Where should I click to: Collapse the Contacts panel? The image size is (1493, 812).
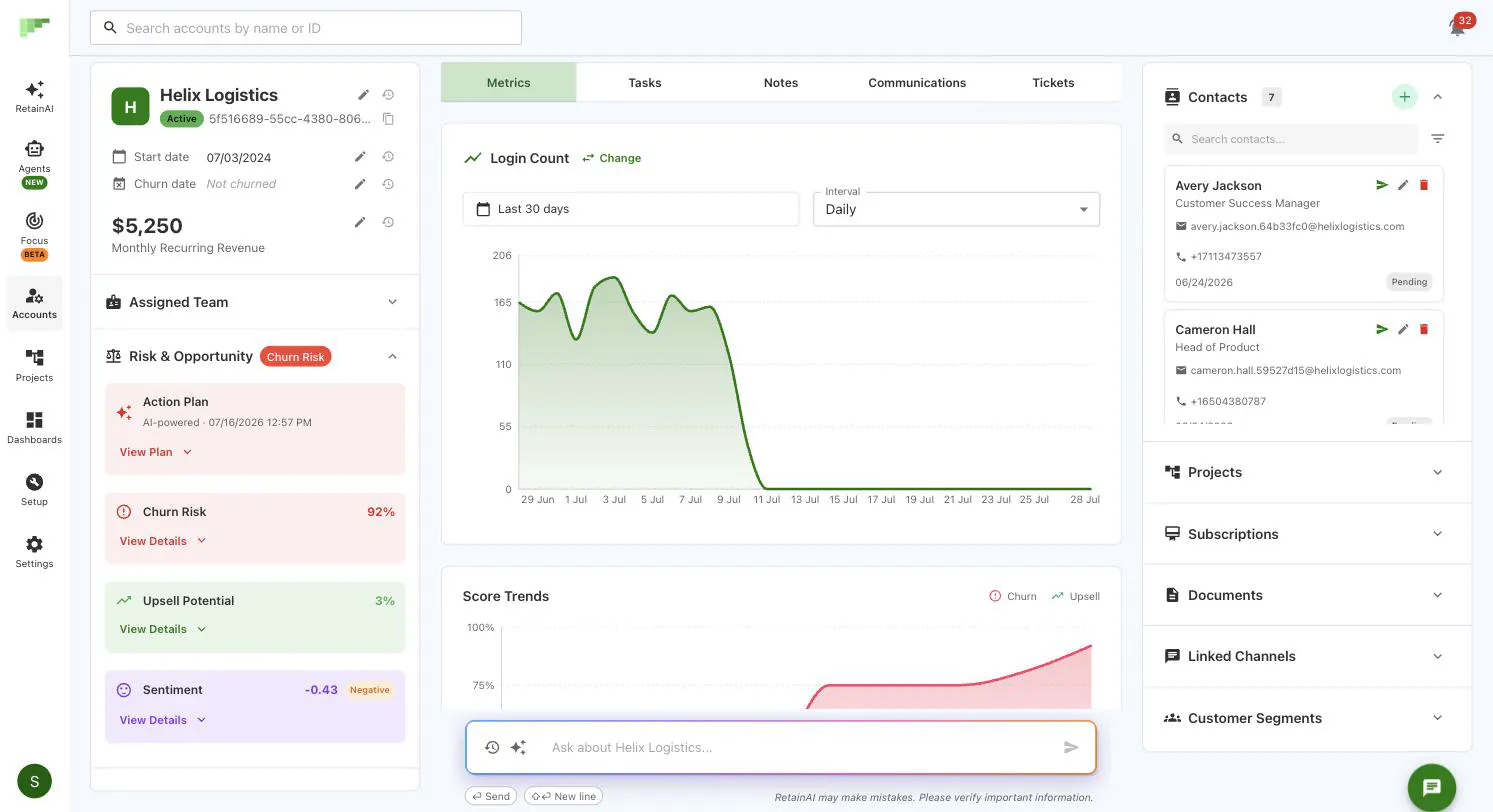tap(1437, 97)
